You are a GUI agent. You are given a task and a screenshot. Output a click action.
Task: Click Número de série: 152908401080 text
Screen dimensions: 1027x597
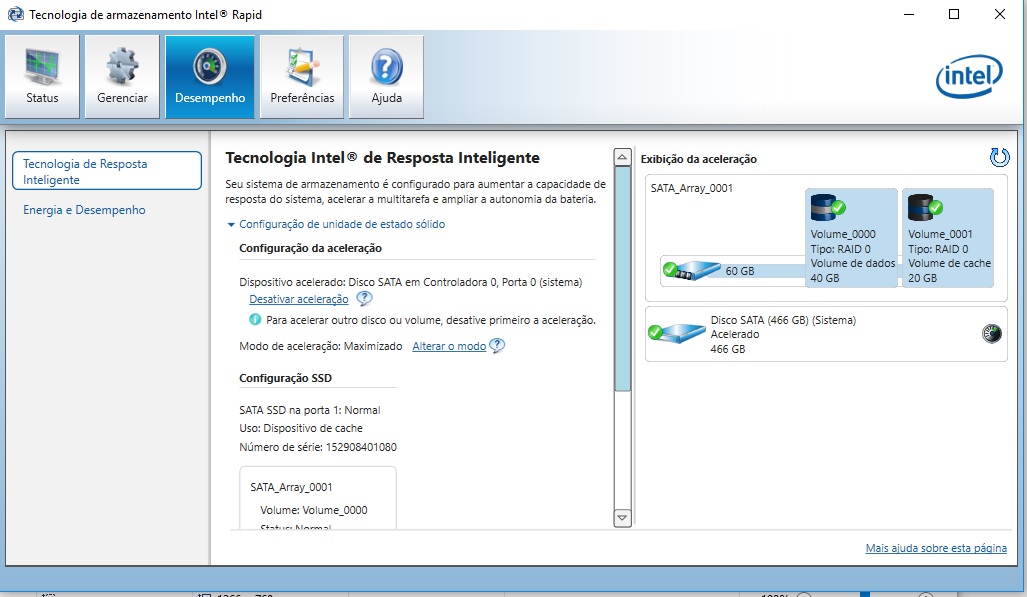318,448
